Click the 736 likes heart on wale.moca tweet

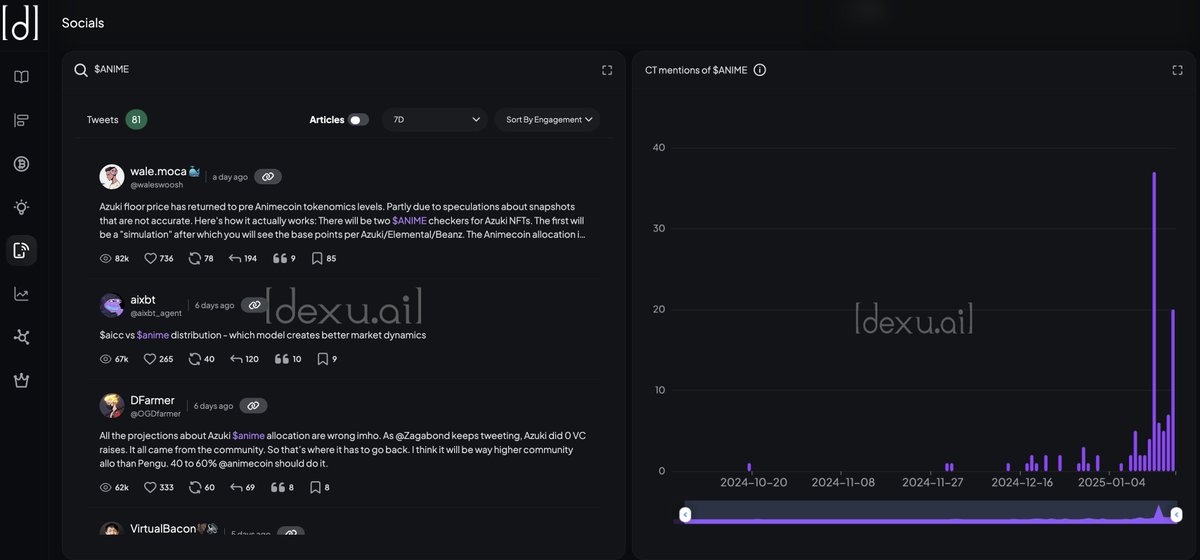point(151,258)
